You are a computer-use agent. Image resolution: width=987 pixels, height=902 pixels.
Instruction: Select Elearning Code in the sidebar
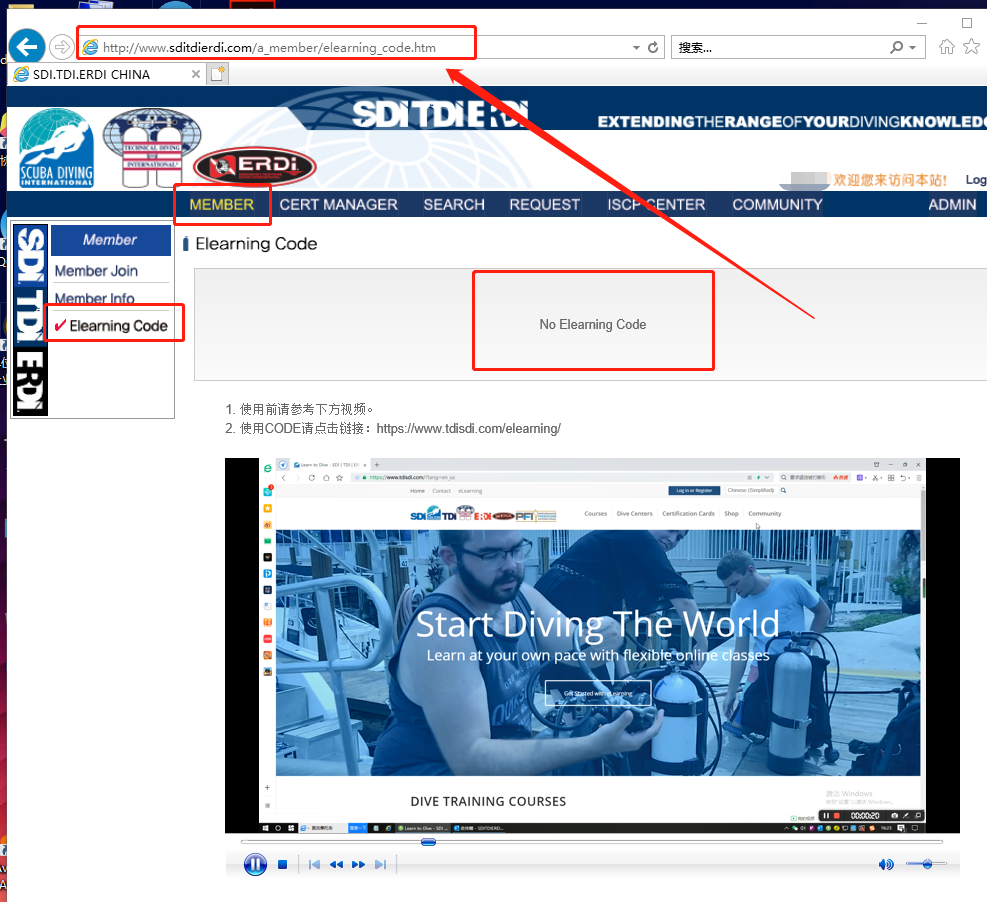pyautogui.click(x=118, y=325)
